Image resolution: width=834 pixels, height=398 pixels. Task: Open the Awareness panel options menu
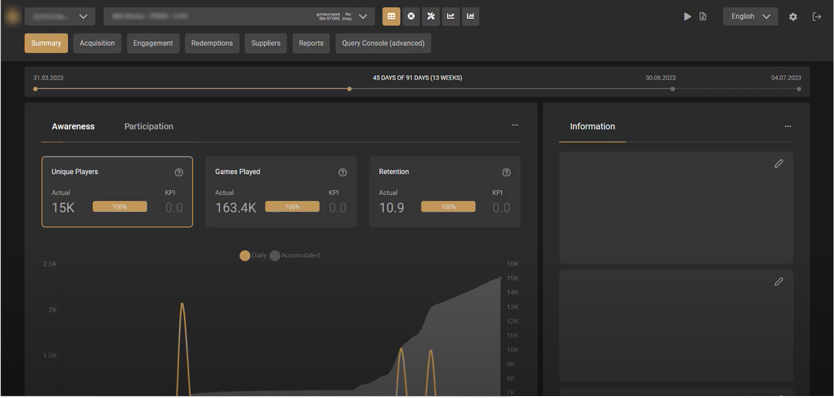point(515,125)
